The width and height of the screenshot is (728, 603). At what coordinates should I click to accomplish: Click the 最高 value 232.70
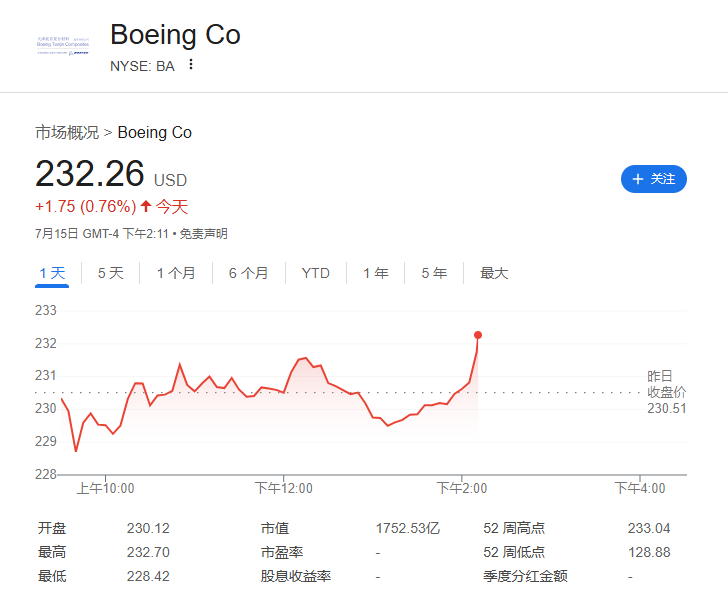click(148, 552)
